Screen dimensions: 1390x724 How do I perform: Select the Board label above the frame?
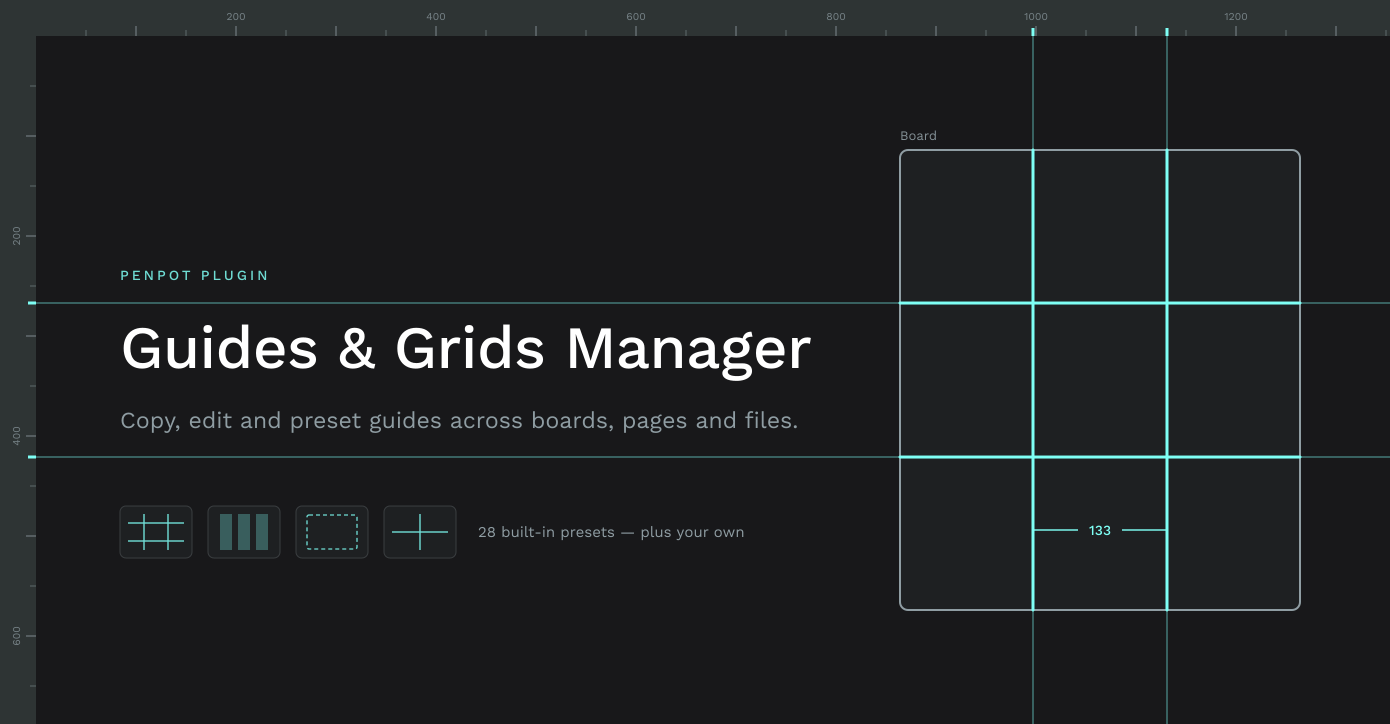pyautogui.click(x=918, y=136)
